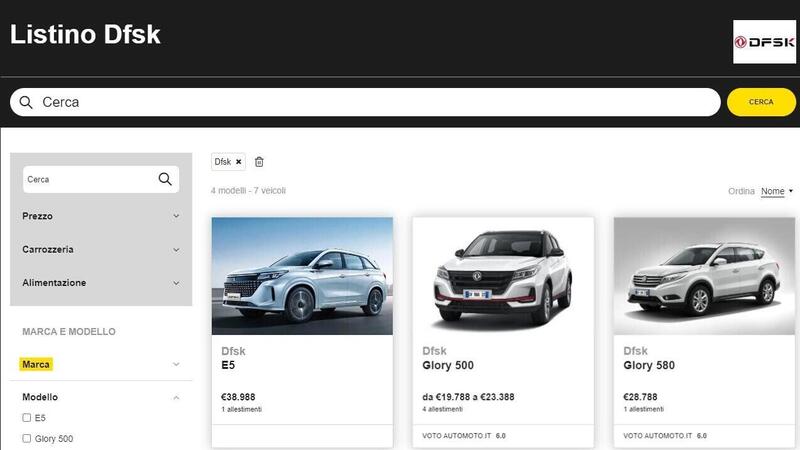Clear all filters with trash icon
This screenshot has width=800, height=450.
259,162
